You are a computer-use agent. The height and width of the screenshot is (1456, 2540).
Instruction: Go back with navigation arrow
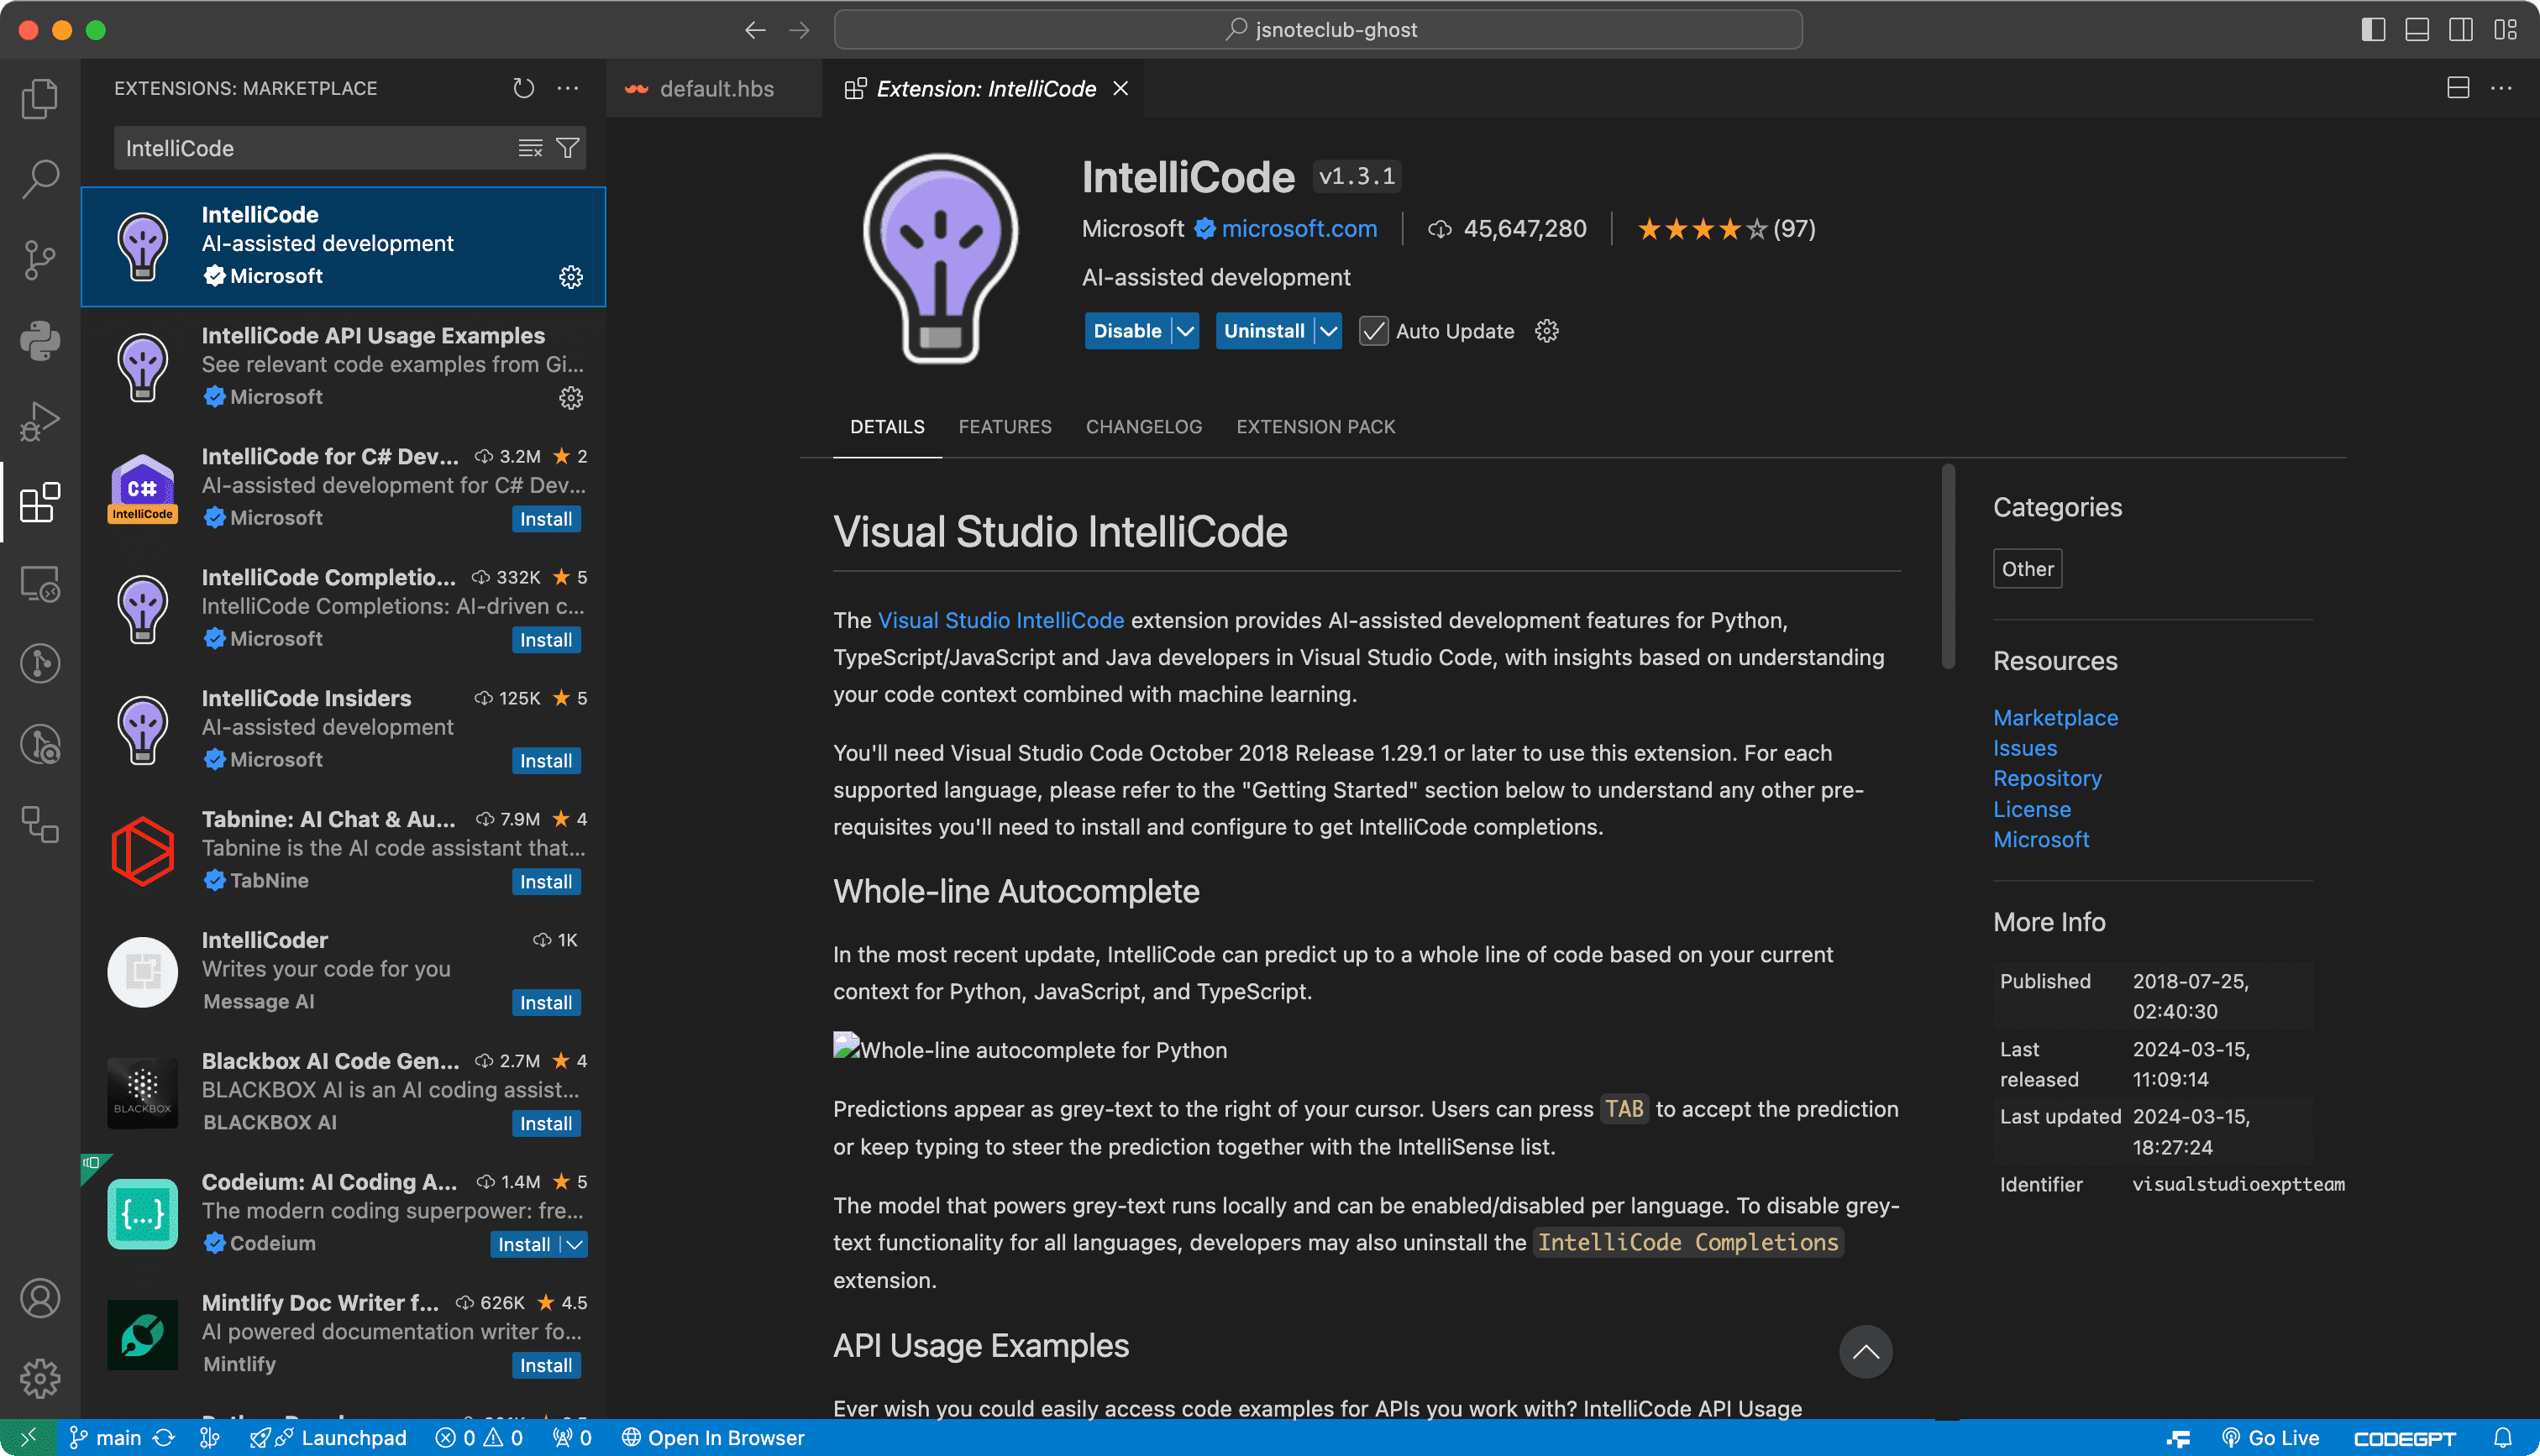[x=755, y=30]
